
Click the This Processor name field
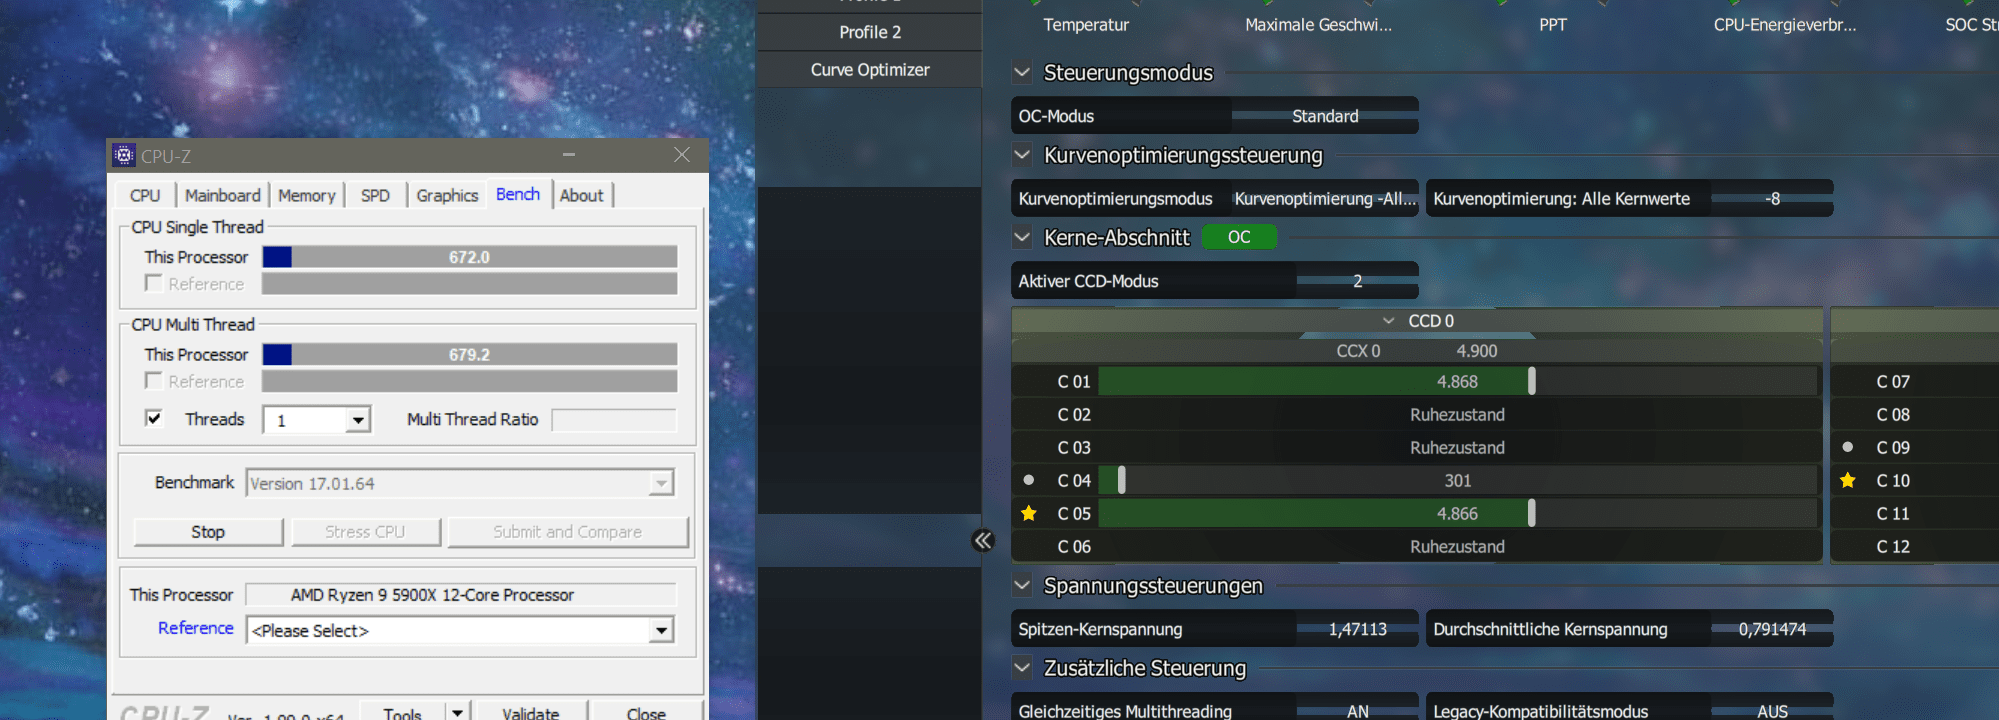[461, 595]
